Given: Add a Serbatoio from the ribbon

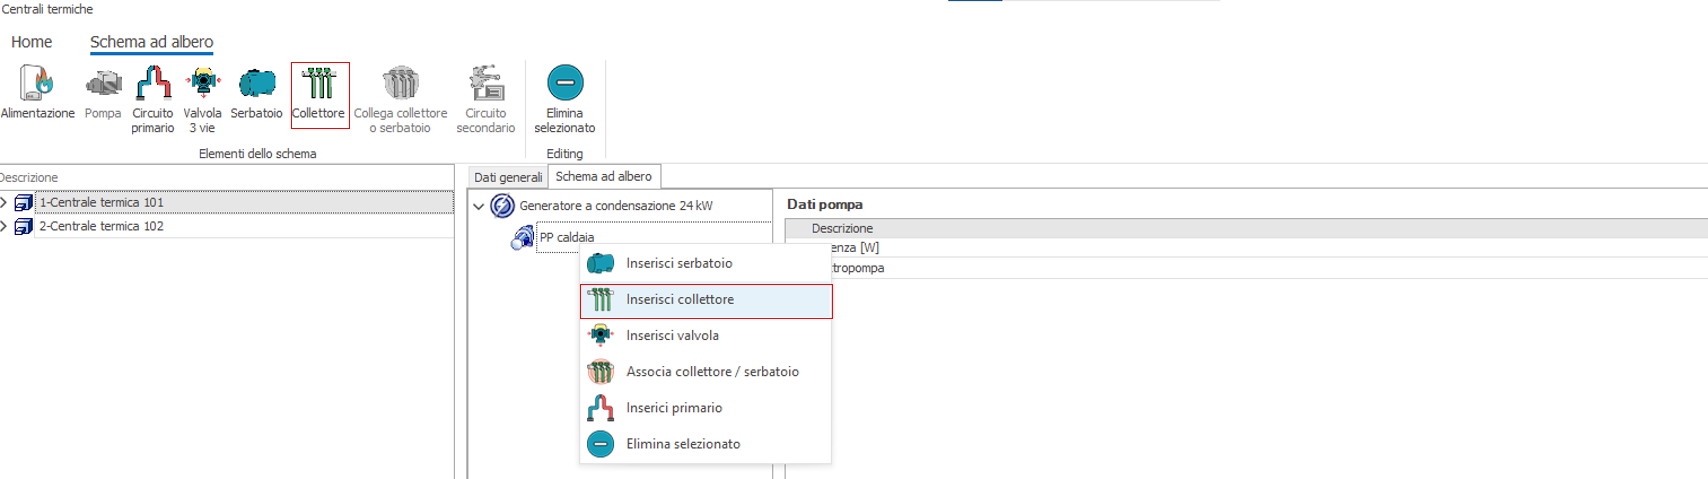Looking at the screenshot, I should click(256, 84).
